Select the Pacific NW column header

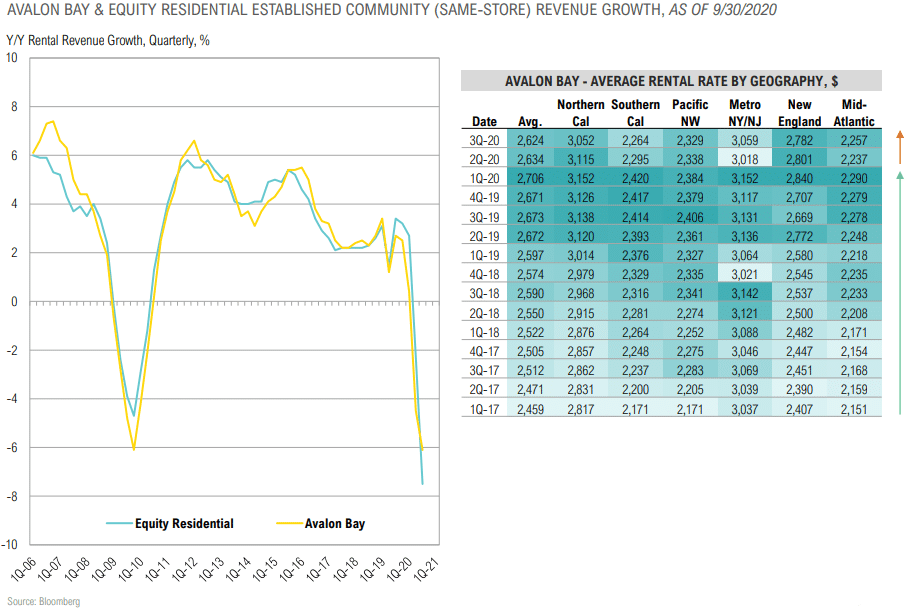click(x=690, y=113)
